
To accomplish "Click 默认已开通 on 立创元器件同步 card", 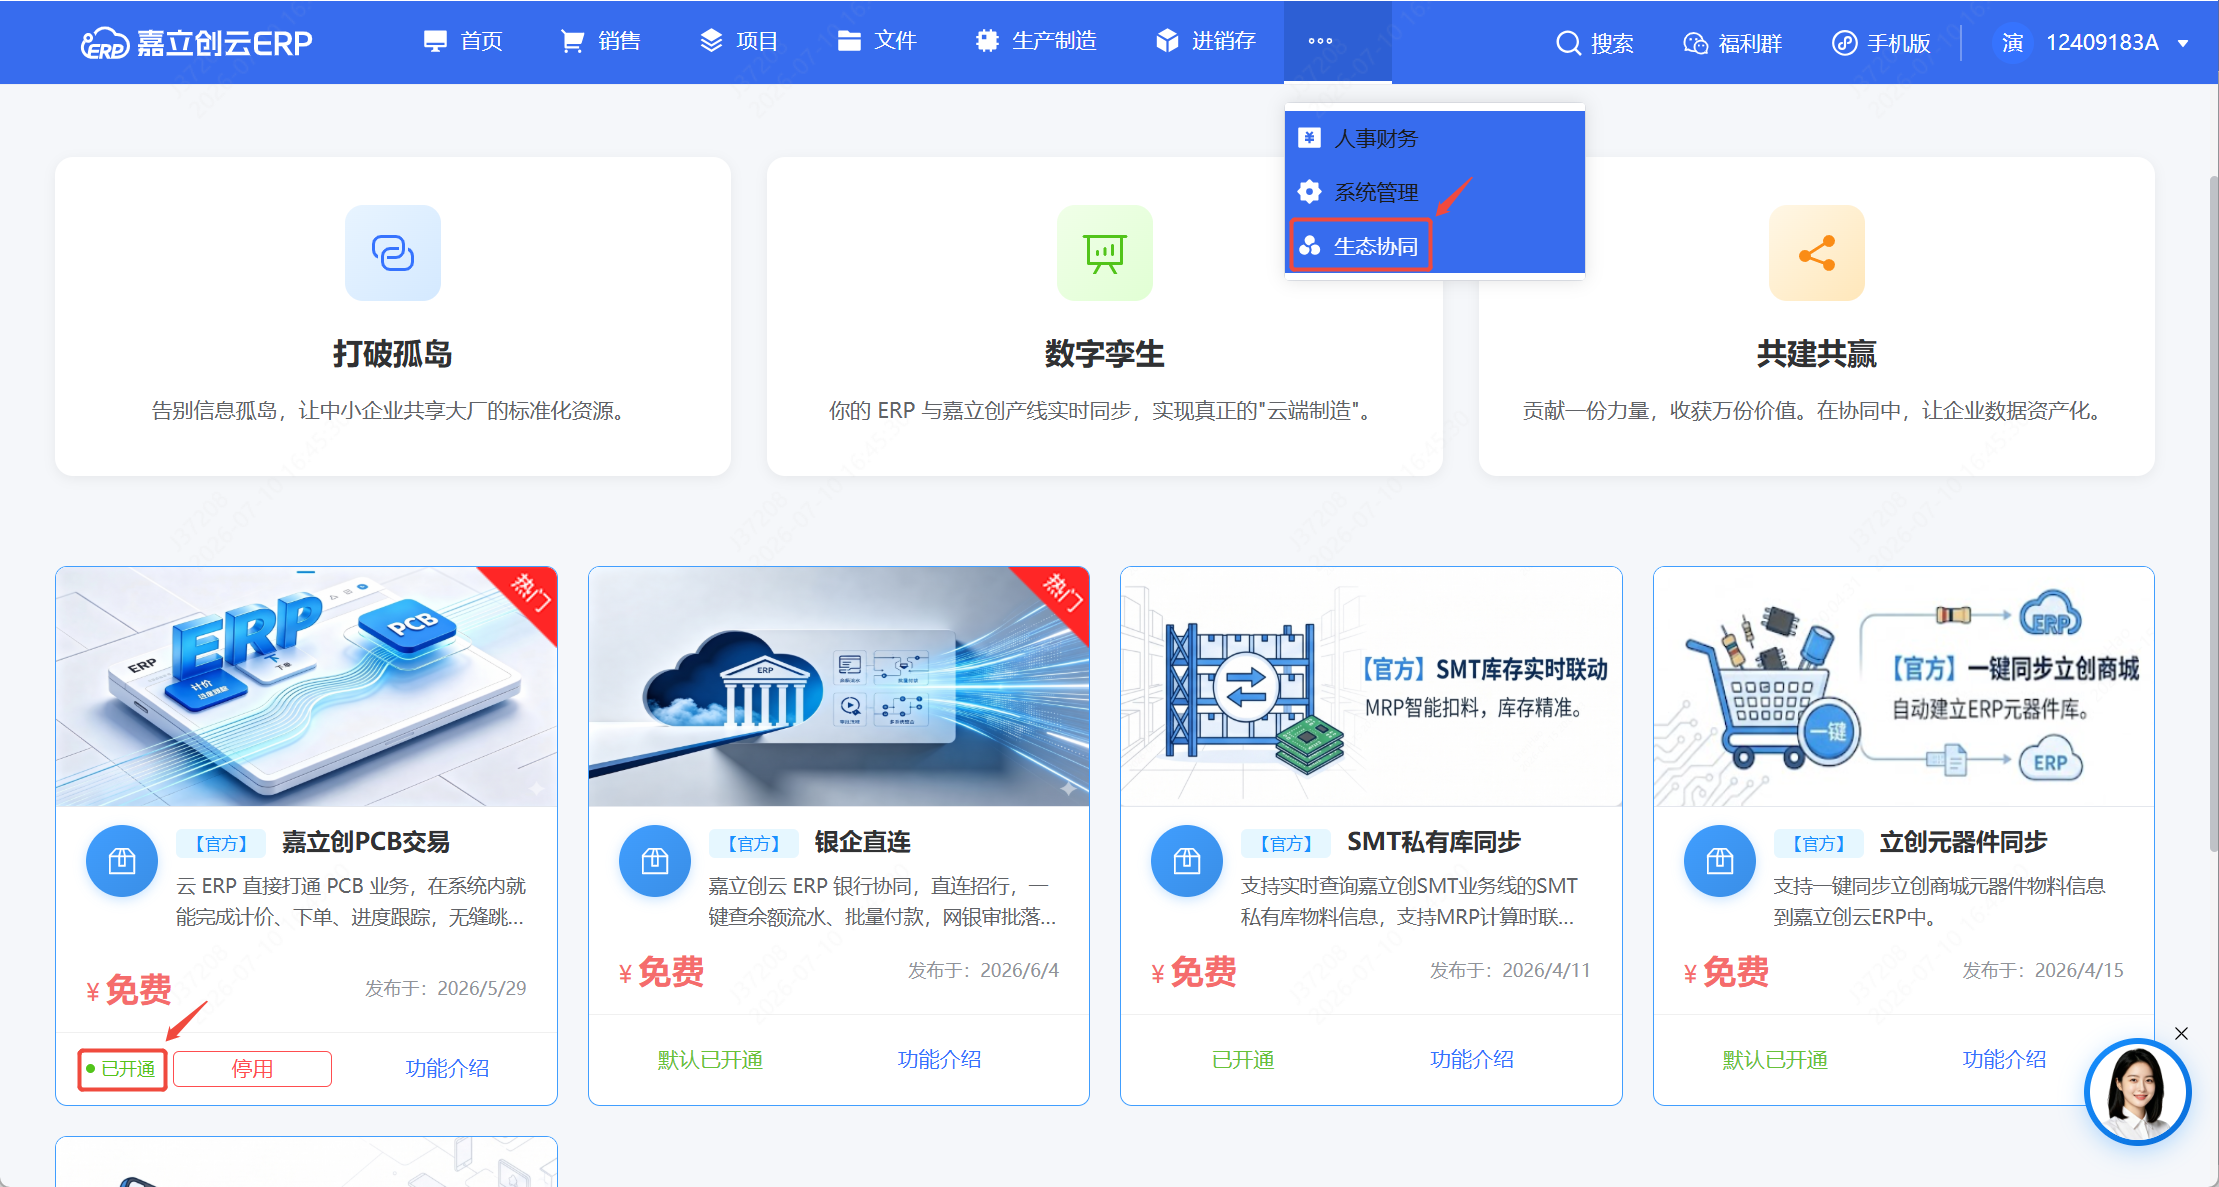I will click(1775, 1060).
